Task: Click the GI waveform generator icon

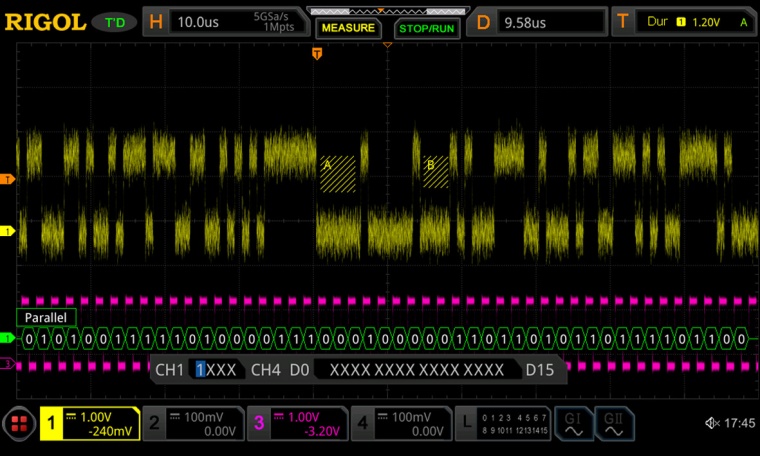Action: pyautogui.click(x=573, y=424)
